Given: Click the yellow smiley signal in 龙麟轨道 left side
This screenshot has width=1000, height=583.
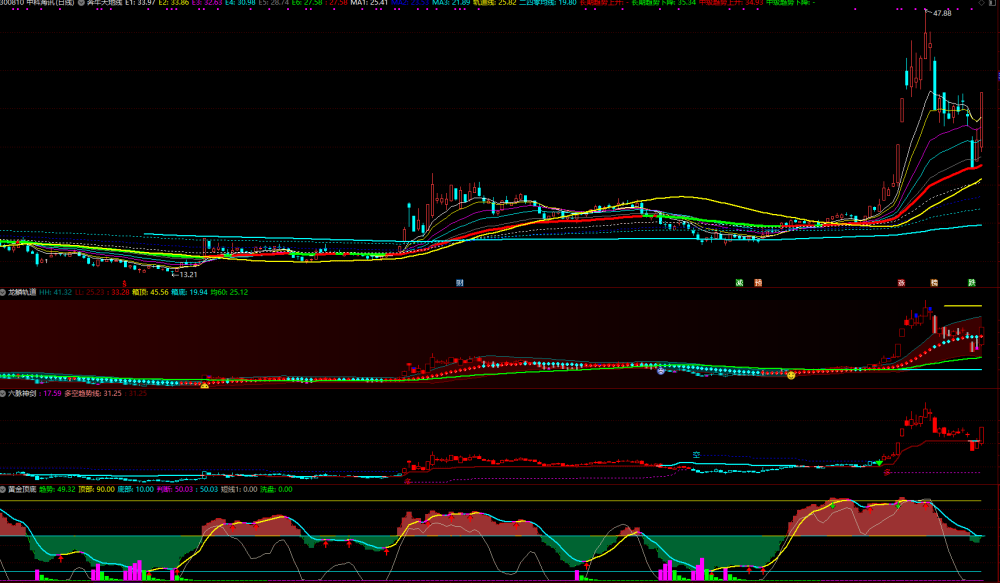Looking at the screenshot, I should [x=205, y=385].
